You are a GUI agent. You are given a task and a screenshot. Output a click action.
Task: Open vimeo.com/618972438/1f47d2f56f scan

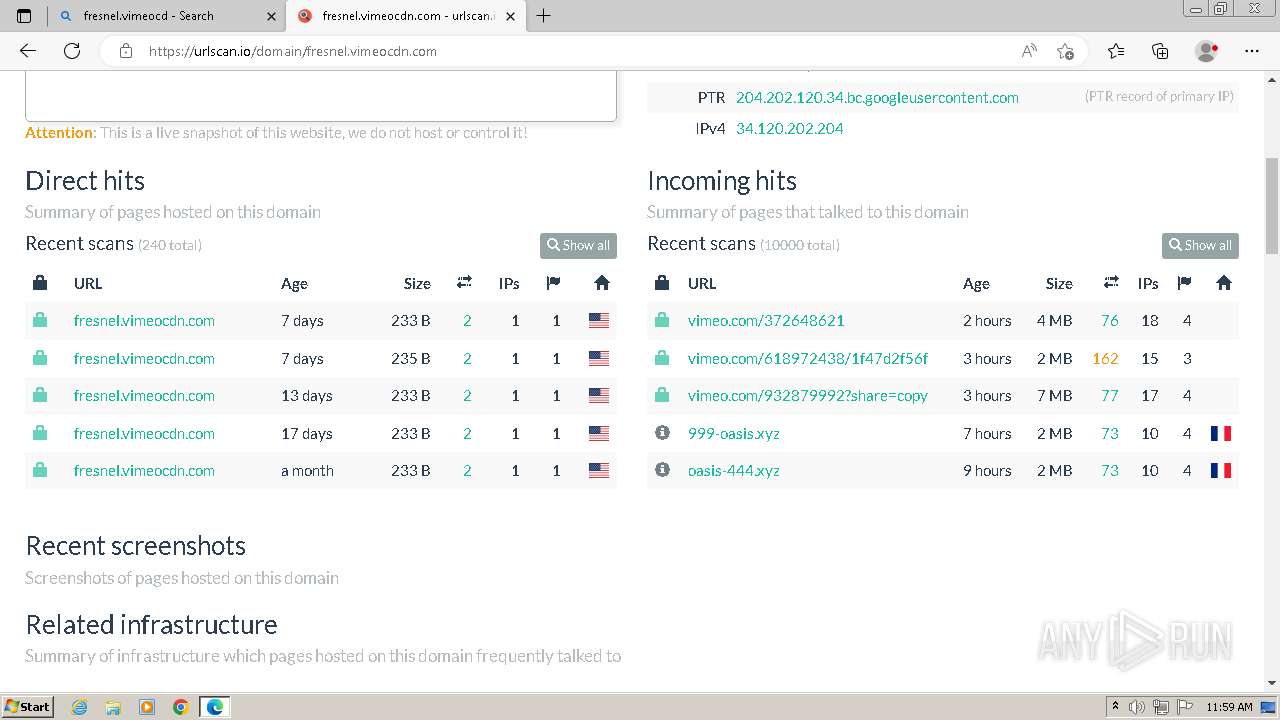coord(808,359)
